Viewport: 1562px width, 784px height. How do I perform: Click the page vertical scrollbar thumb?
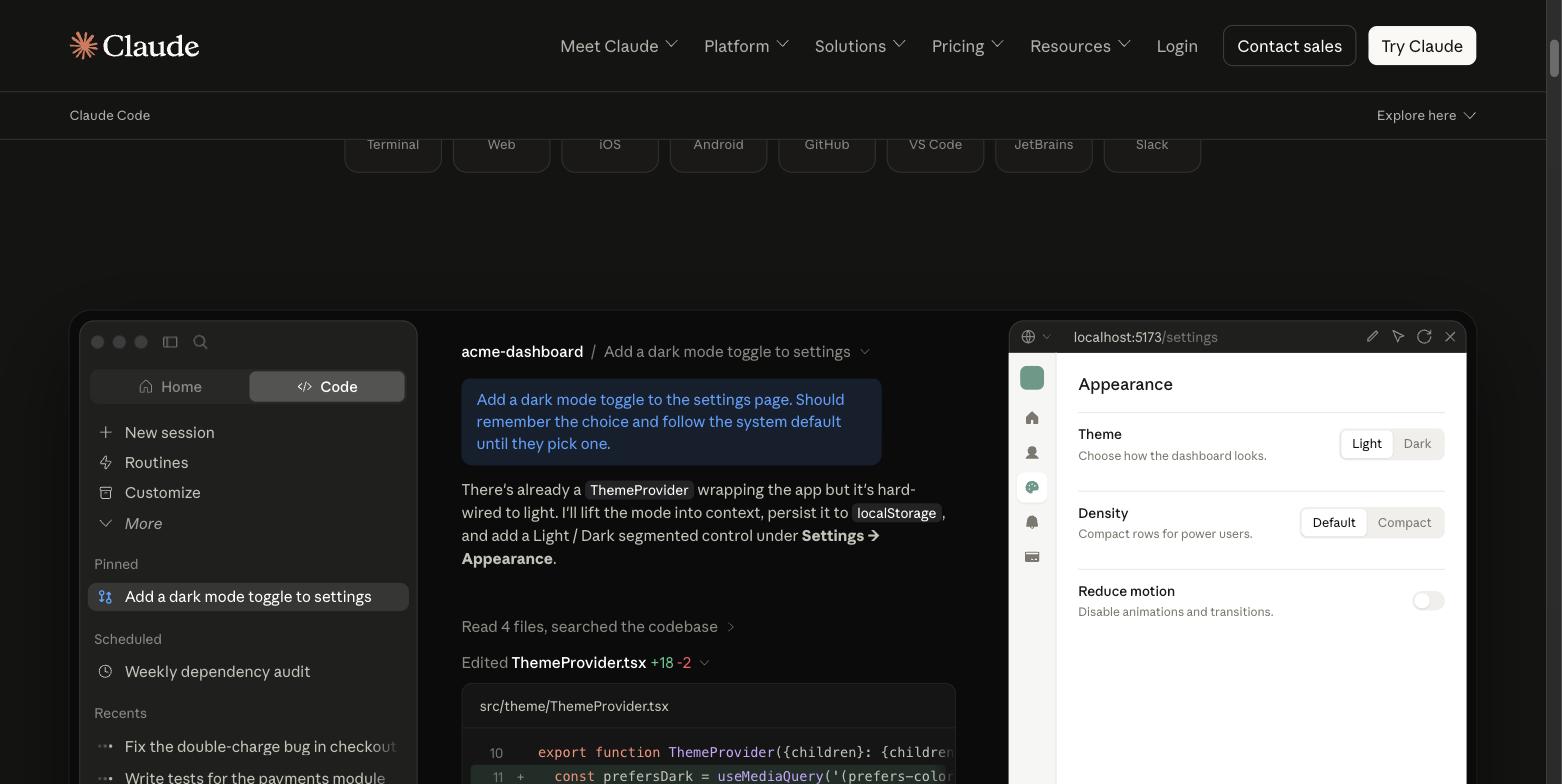click(x=1554, y=59)
